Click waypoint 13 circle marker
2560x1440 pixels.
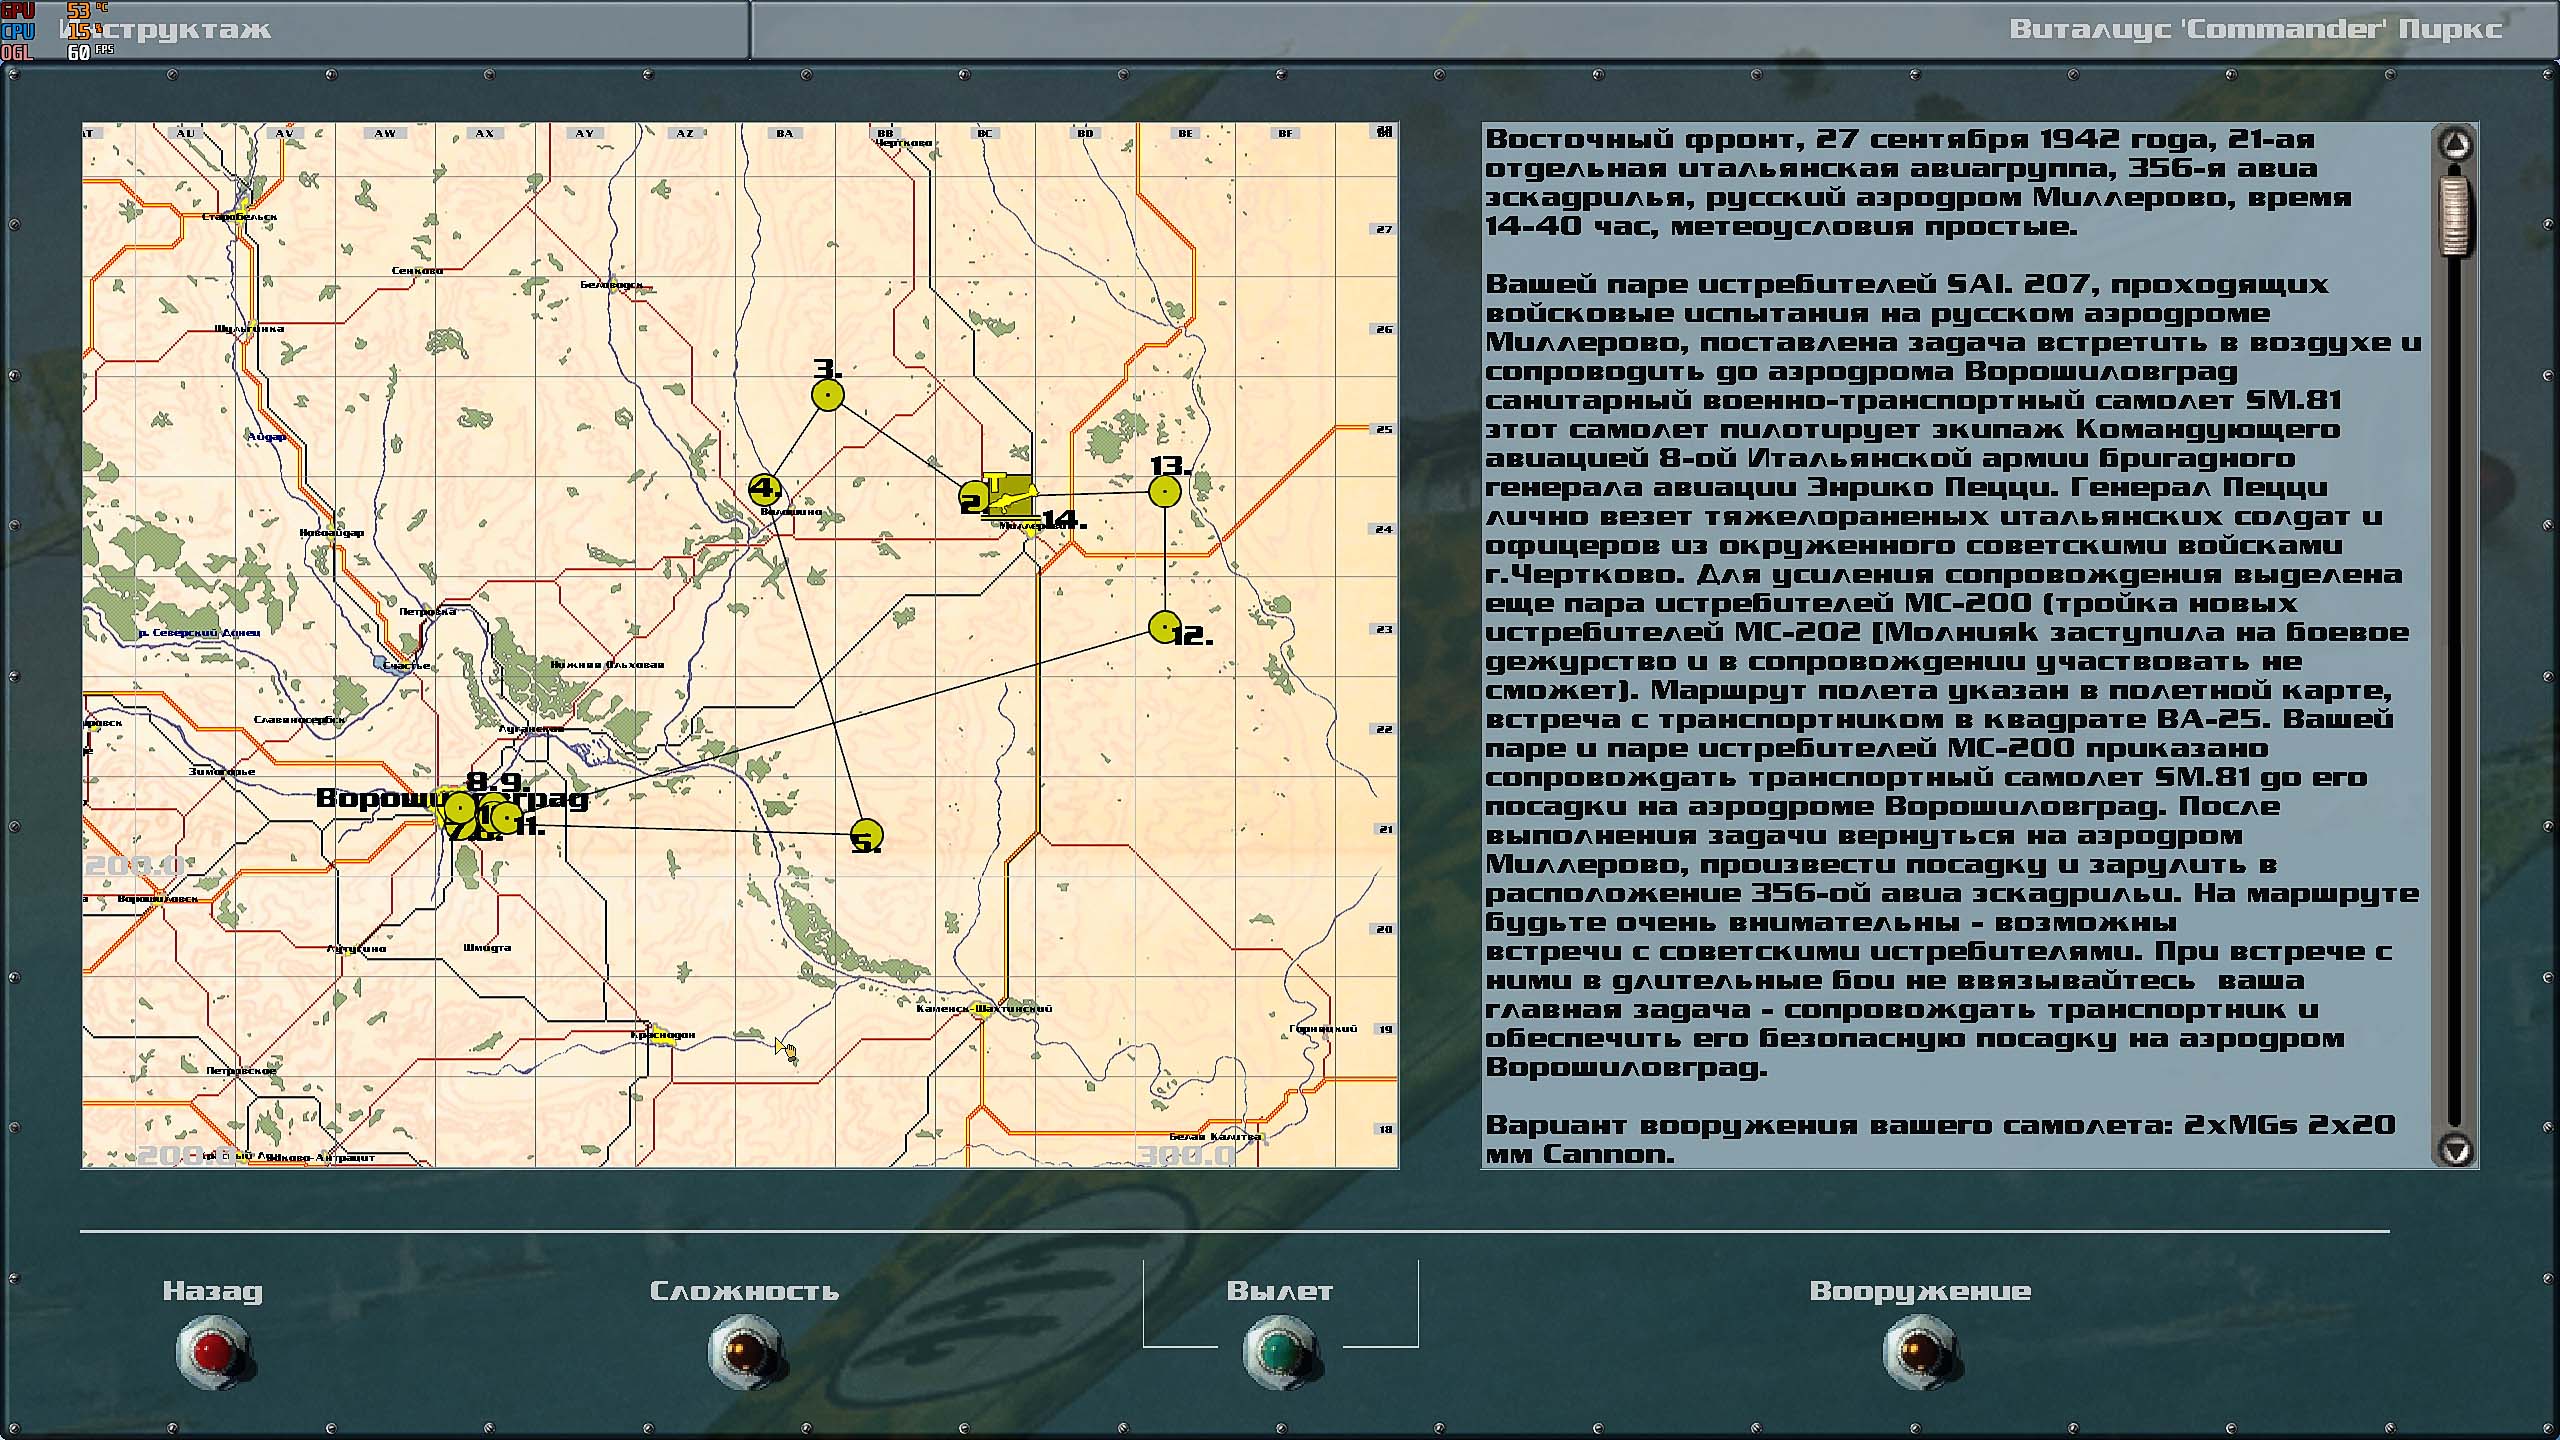[1164, 491]
